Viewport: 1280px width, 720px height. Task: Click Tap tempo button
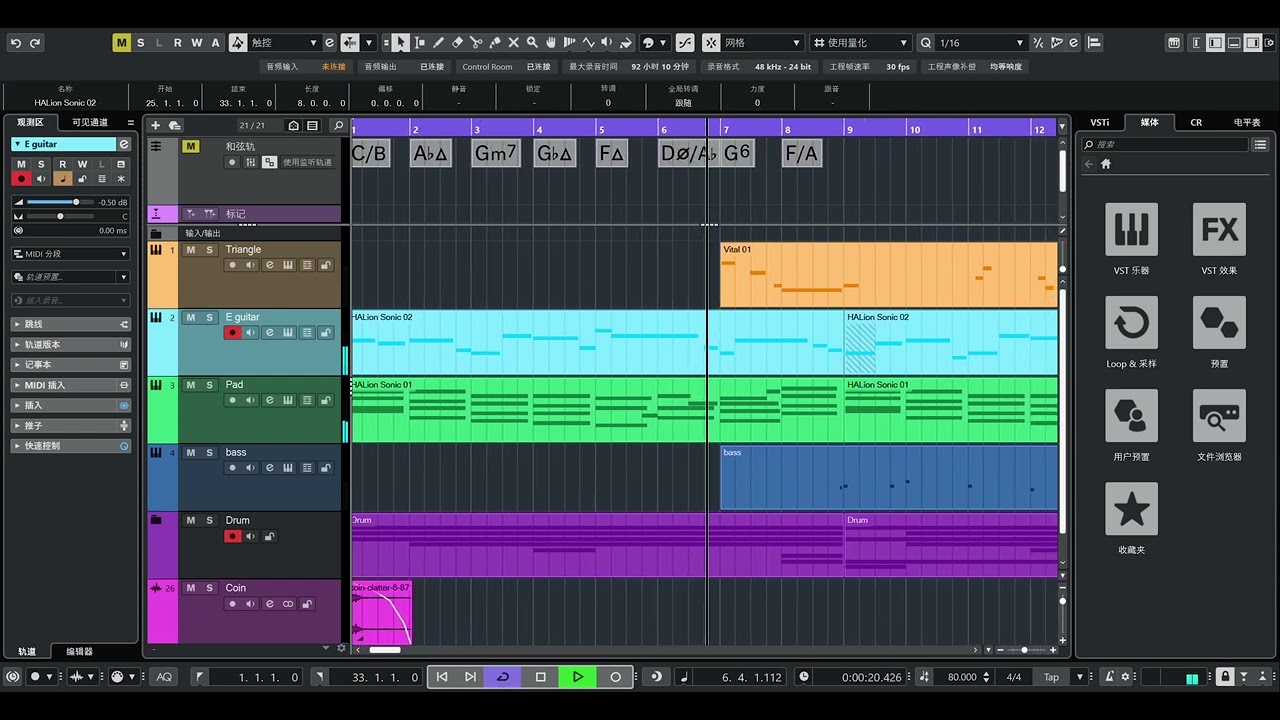coord(1051,677)
